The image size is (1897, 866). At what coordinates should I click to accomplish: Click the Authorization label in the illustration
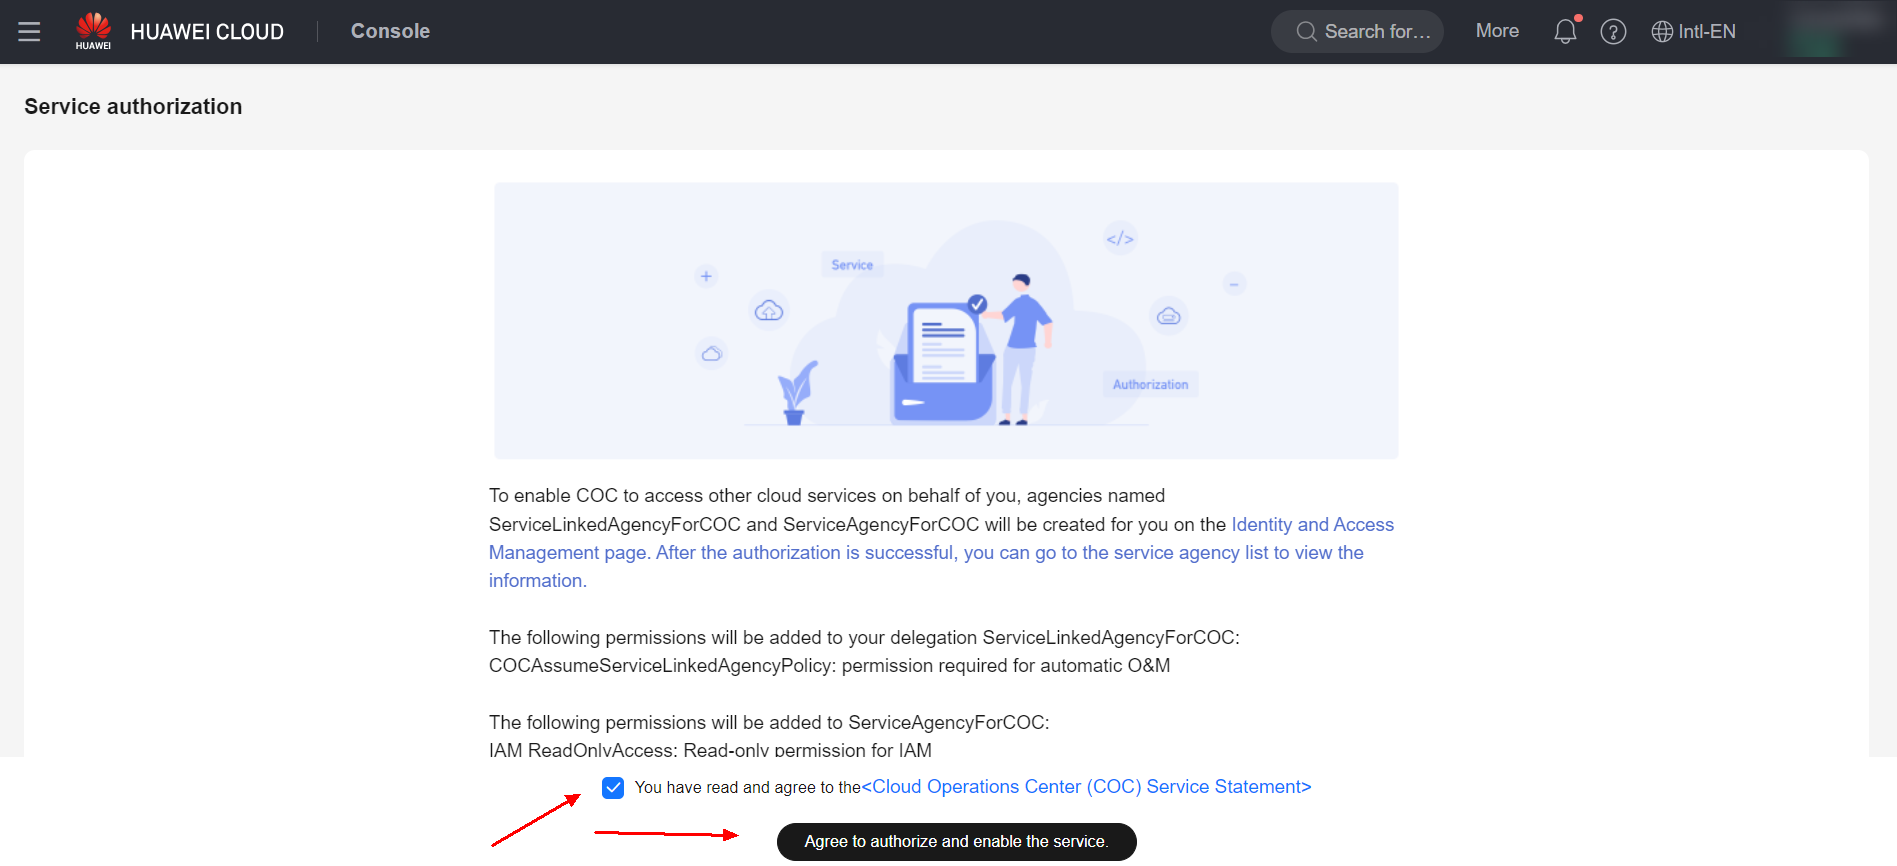(x=1150, y=385)
